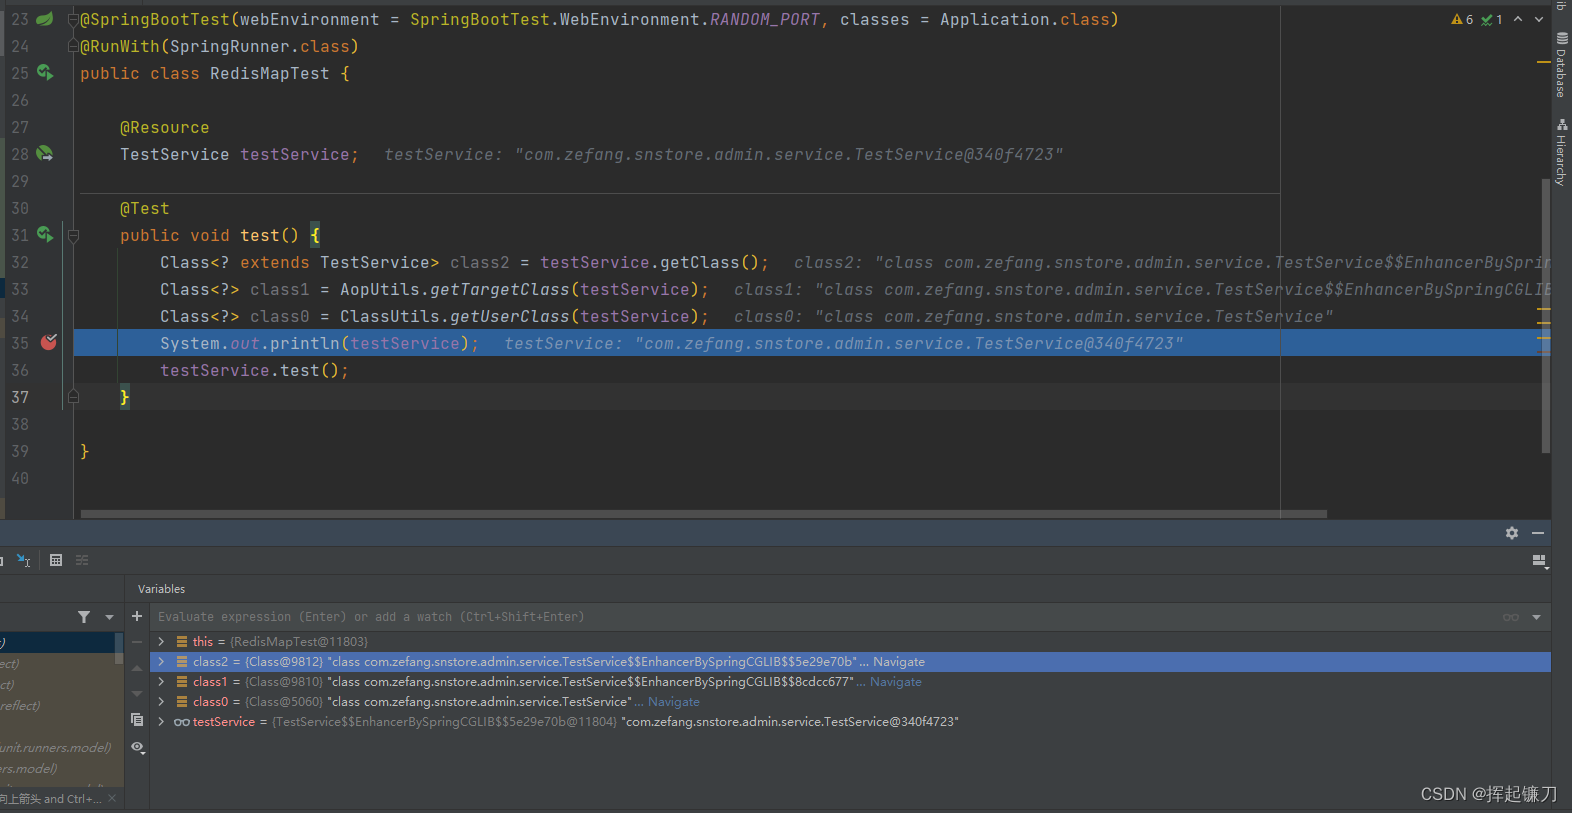Expand the class1 variable node

click(161, 681)
